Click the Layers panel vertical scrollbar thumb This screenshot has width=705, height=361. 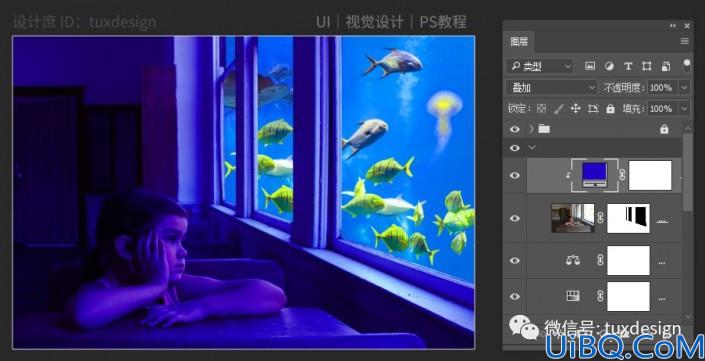687,172
